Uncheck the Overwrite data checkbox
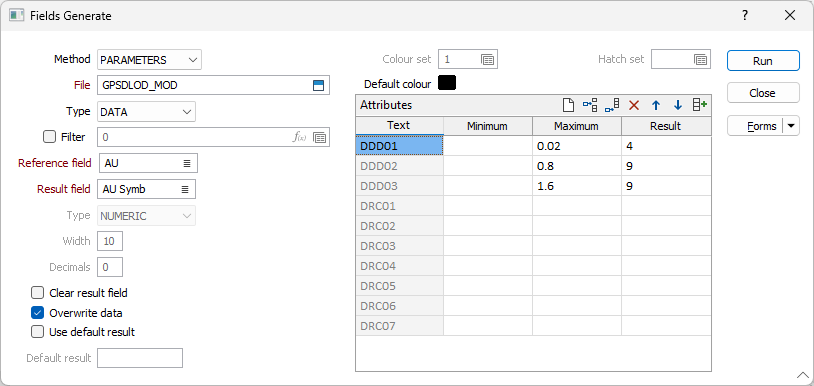 tap(37, 313)
